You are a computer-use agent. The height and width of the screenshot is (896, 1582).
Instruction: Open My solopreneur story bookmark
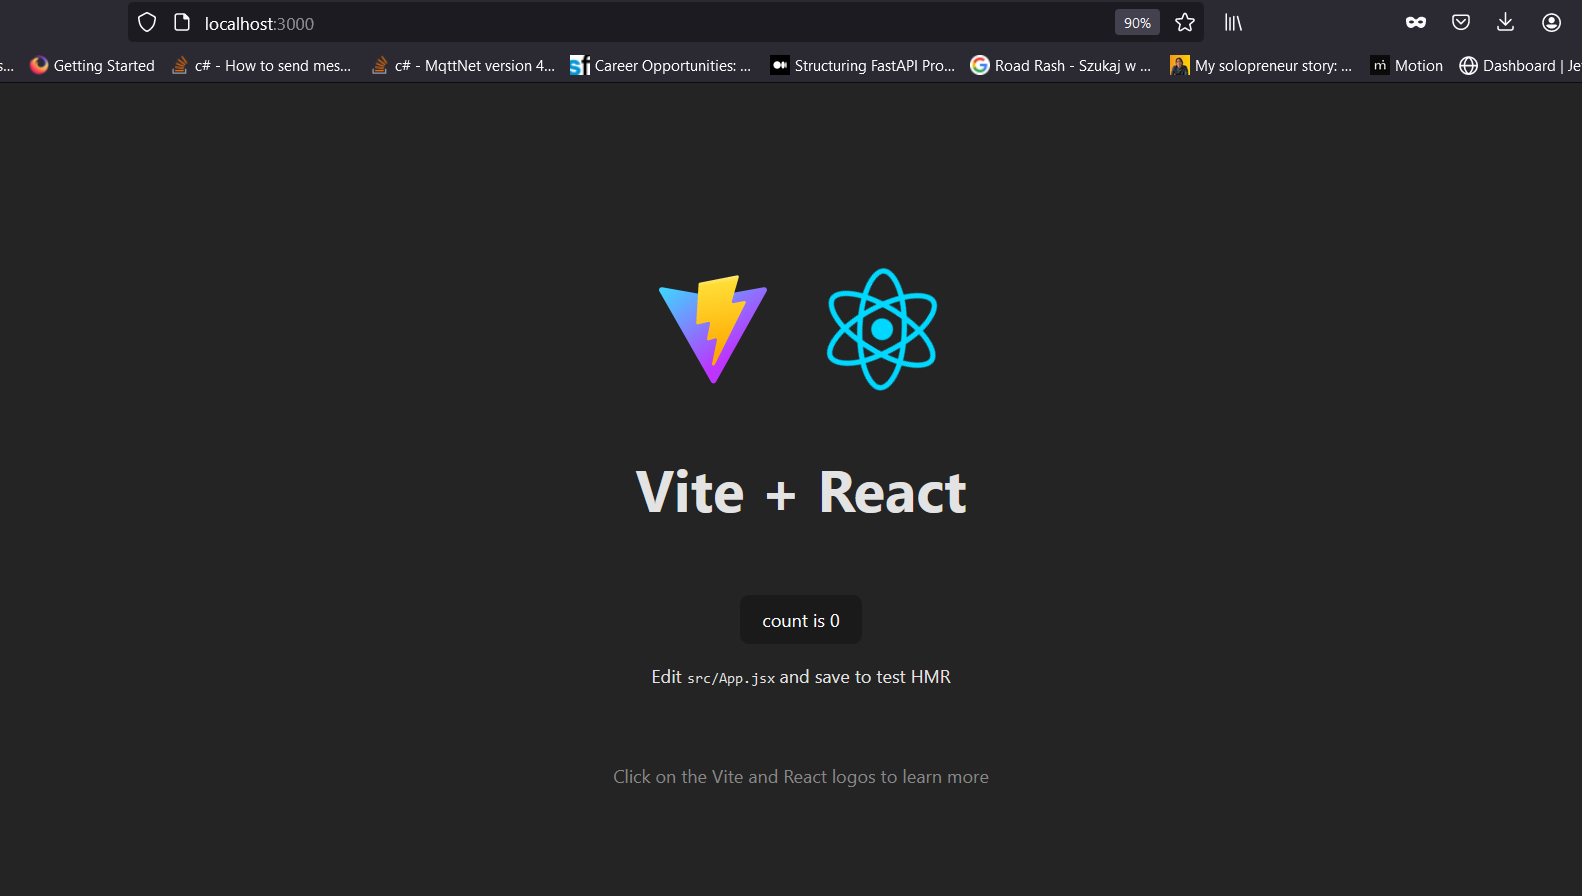pos(1261,65)
